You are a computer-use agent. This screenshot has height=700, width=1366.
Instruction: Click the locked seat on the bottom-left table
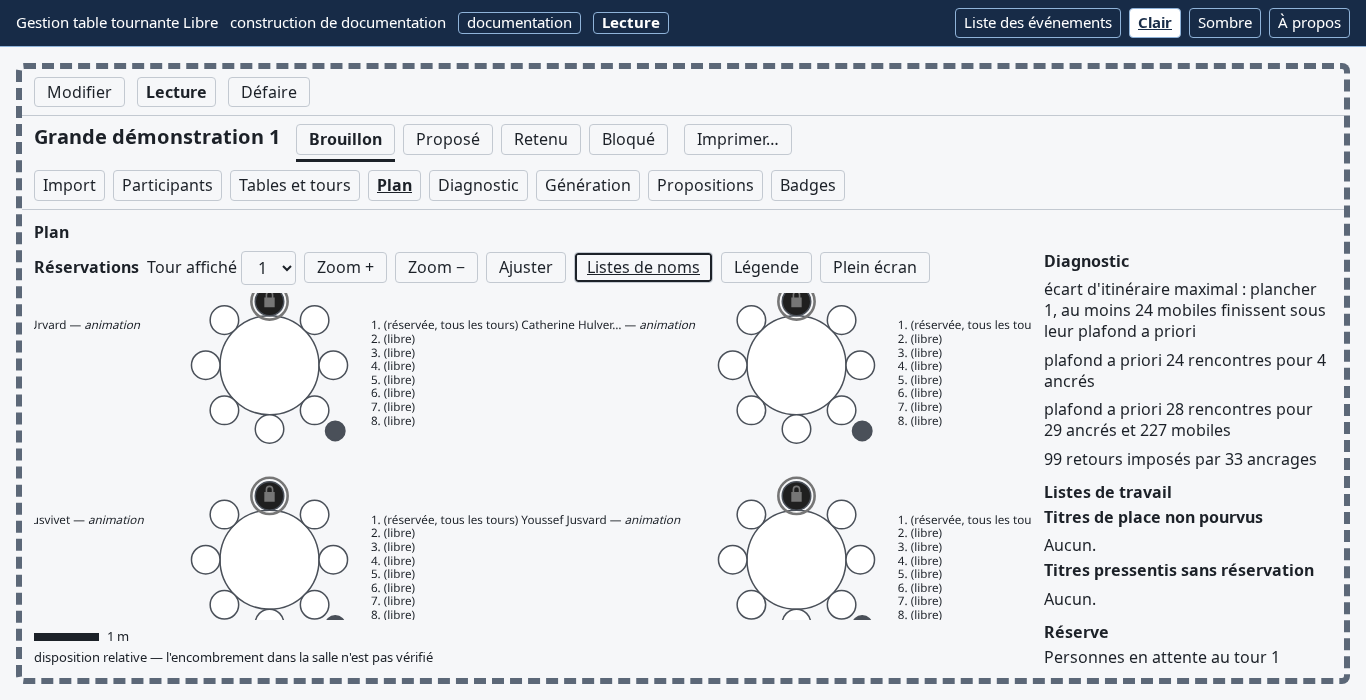pyautogui.click(x=269, y=495)
